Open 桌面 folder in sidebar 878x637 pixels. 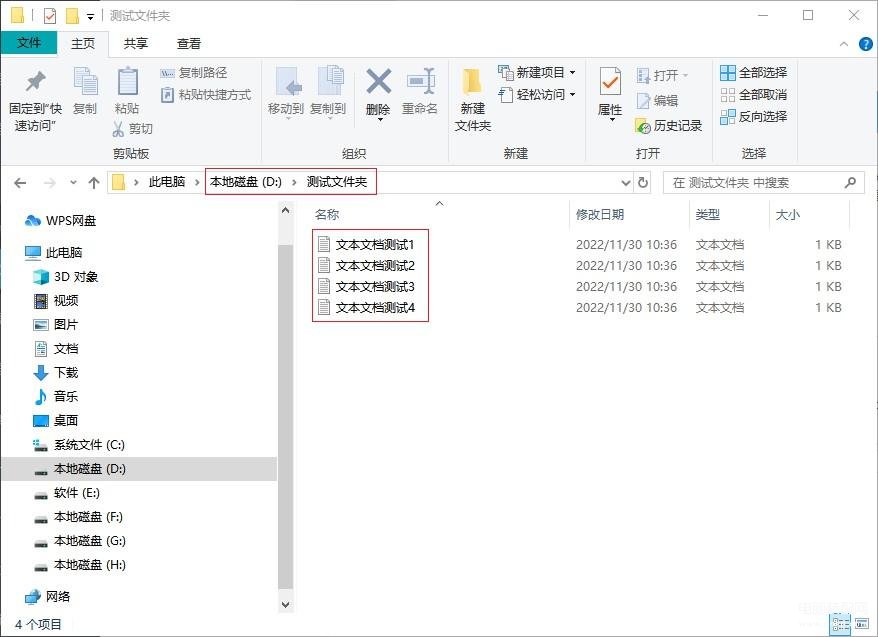[x=56, y=420]
